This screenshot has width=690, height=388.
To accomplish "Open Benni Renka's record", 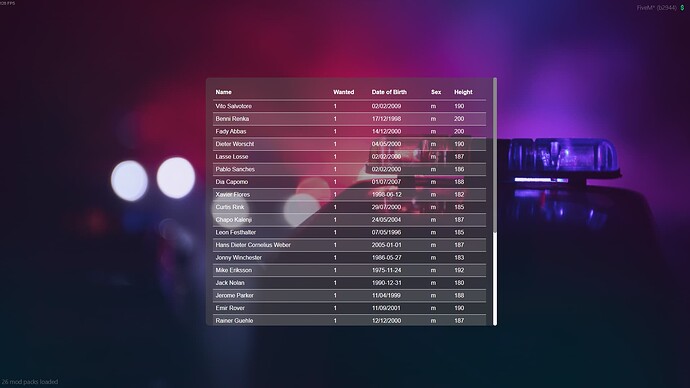I will tap(349, 119).
